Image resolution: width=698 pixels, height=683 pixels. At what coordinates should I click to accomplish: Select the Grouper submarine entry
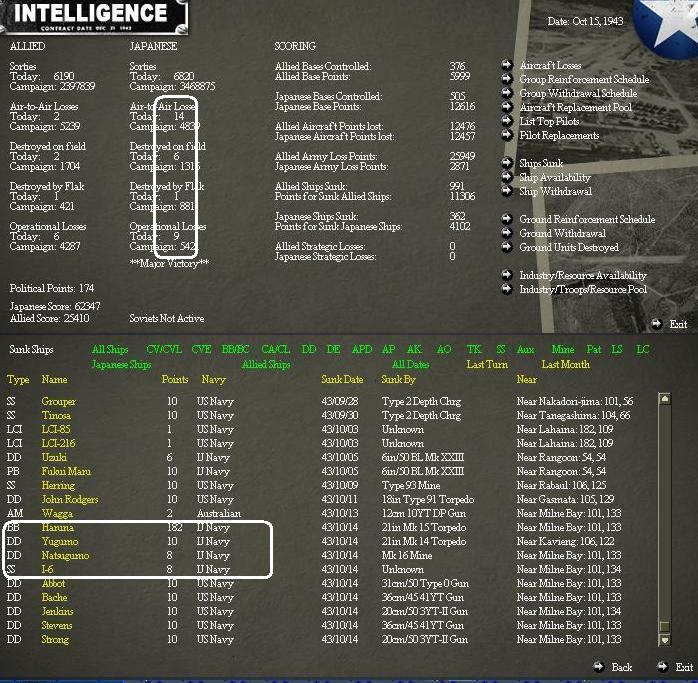click(320, 402)
